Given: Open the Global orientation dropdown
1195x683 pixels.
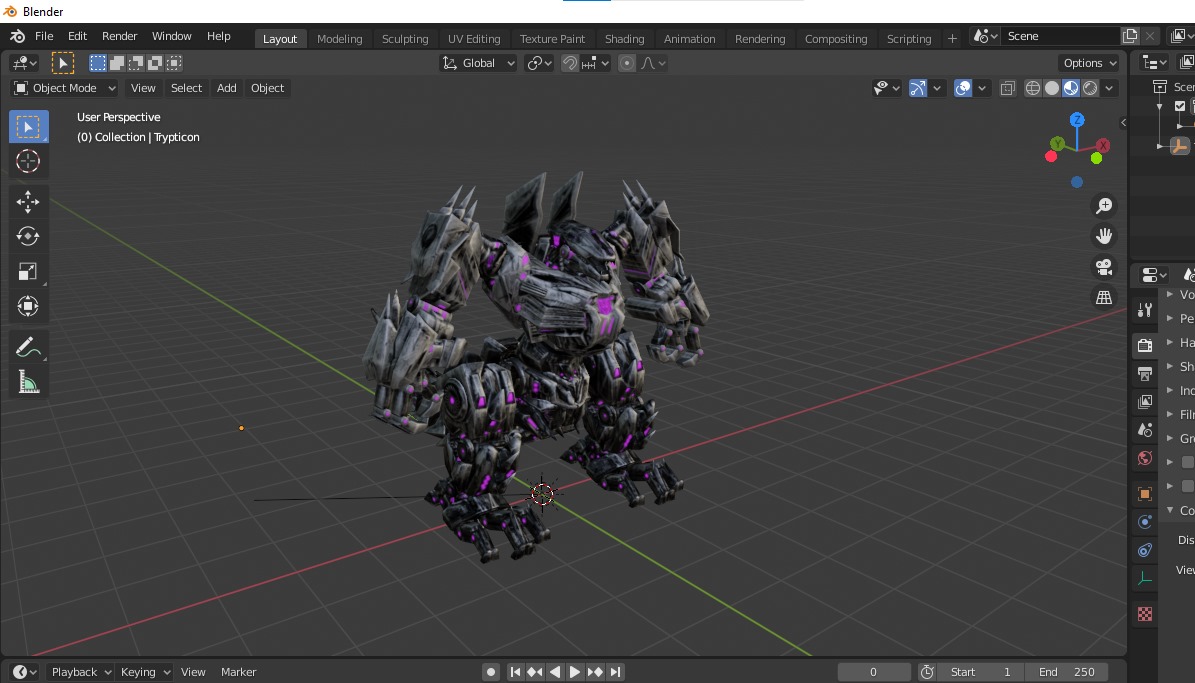Looking at the screenshot, I should [479, 63].
